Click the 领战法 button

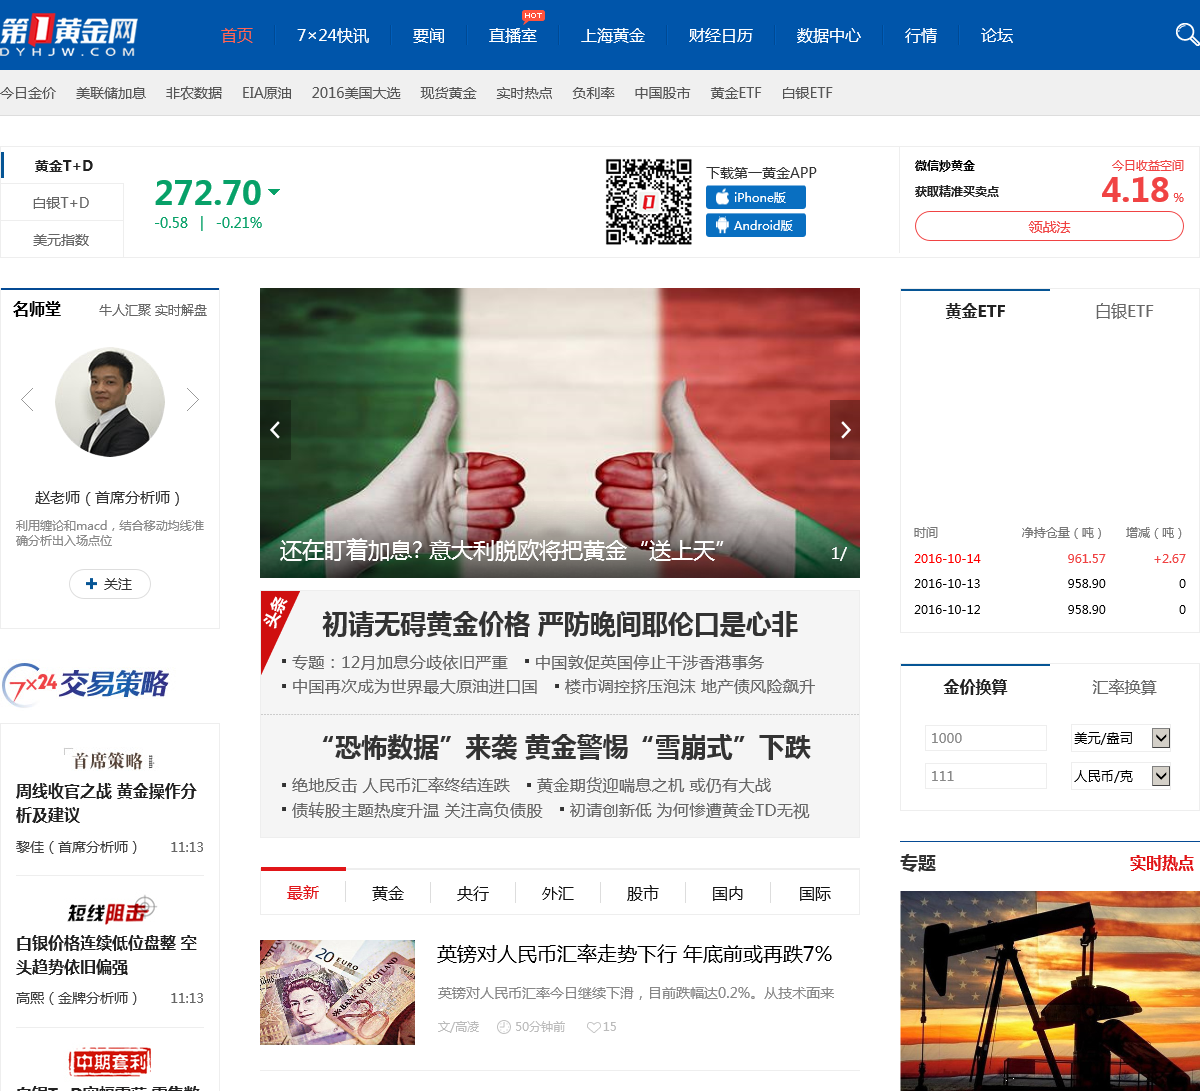1049,227
